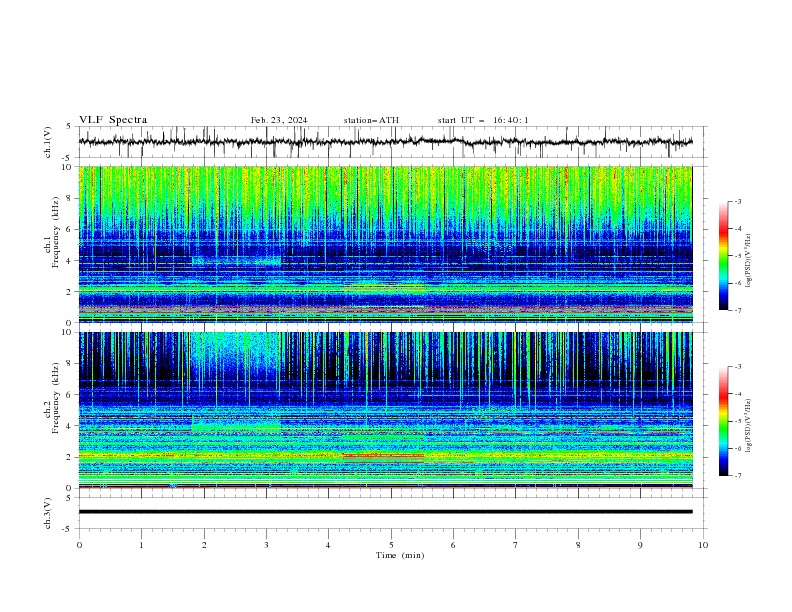The width and height of the screenshot is (792, 612).
Task: Click the "-7" tick on upper color bar
Action: coord(737,310)
